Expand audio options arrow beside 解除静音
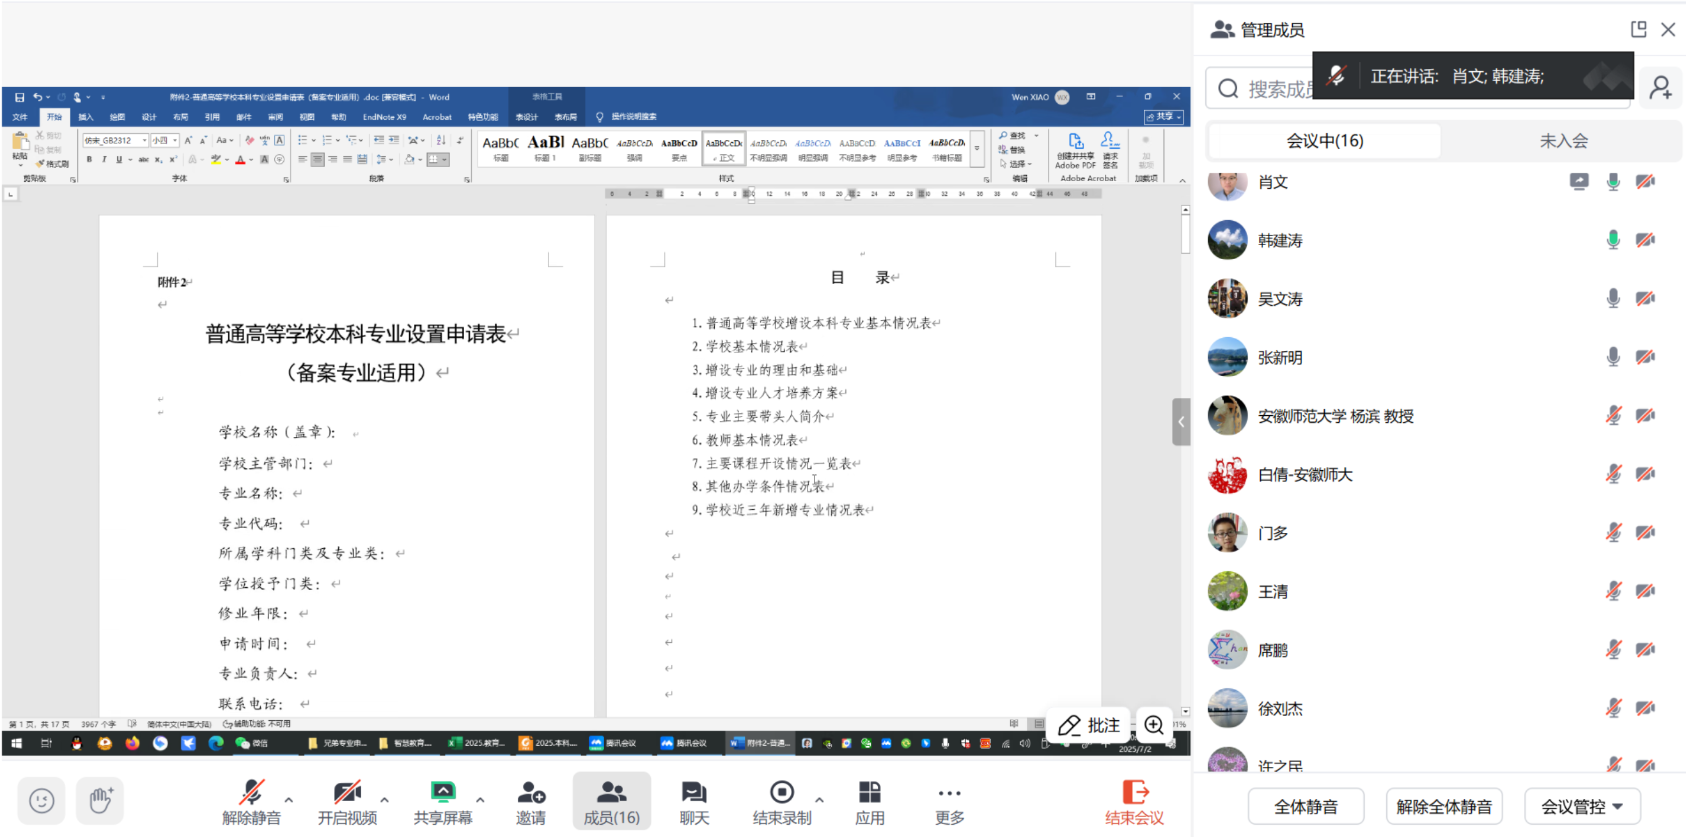This screenshot has width=1686, height=837. coord(289,799)
